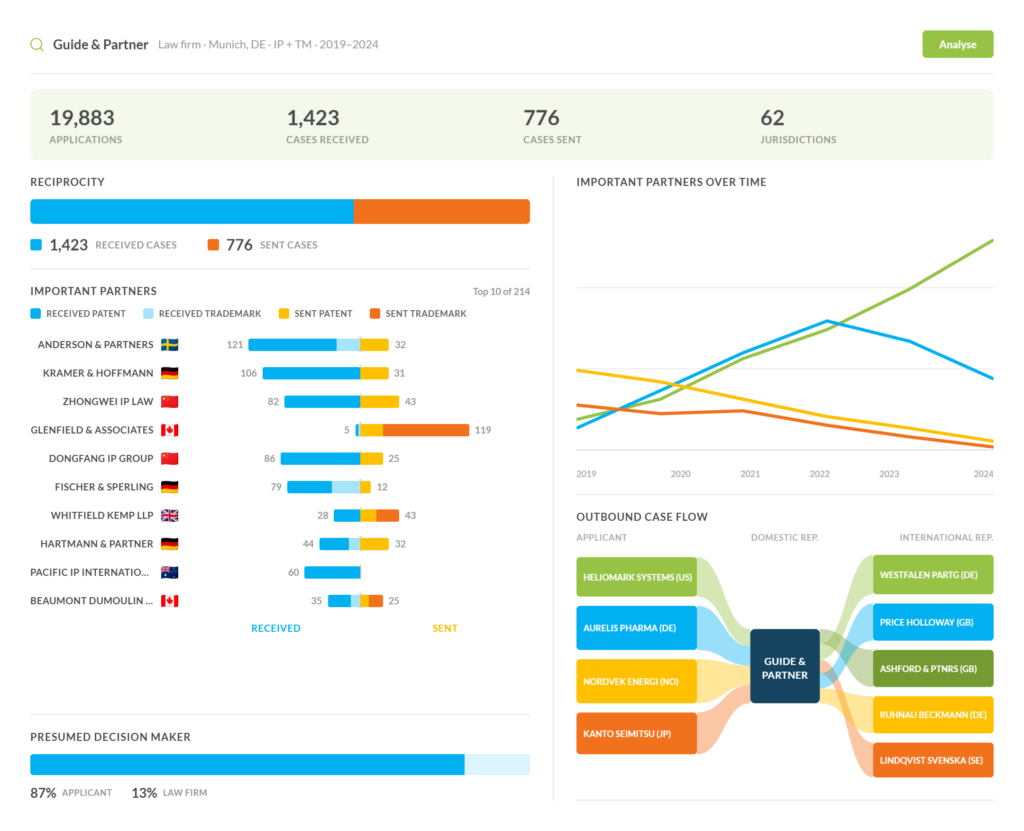Click the Ruhnau Beckmann (DE) node

point(933,715)
